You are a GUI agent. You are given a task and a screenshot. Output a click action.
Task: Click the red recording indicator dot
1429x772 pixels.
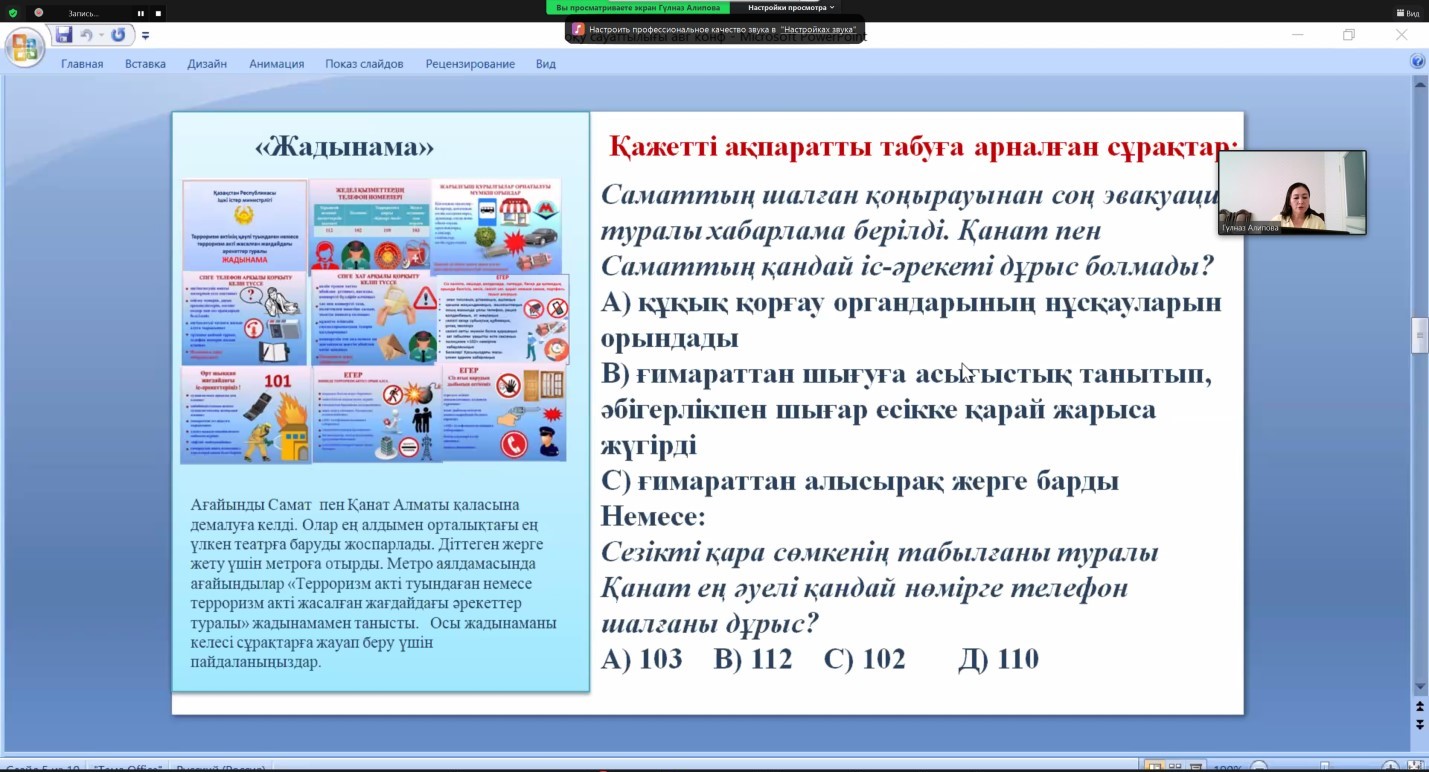39,13
